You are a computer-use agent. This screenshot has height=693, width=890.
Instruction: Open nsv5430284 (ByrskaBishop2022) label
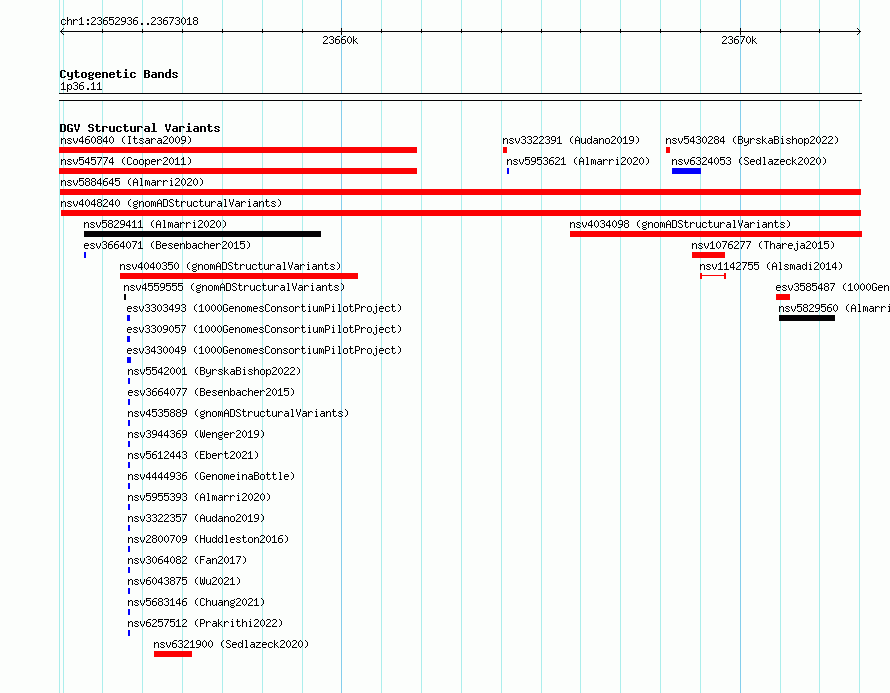752,140
